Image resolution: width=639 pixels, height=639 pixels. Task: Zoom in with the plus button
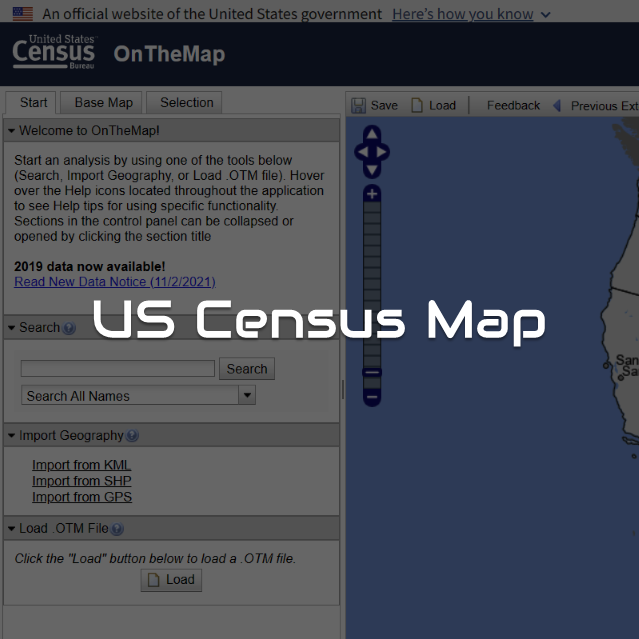(372, 194)
